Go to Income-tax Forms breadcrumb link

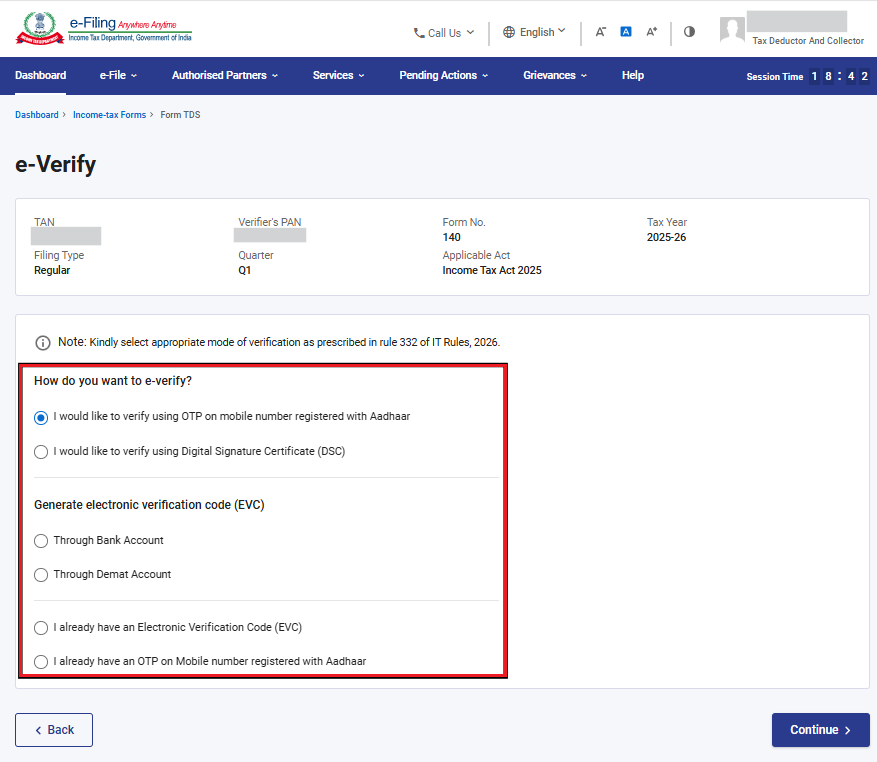tap(109, 115)
